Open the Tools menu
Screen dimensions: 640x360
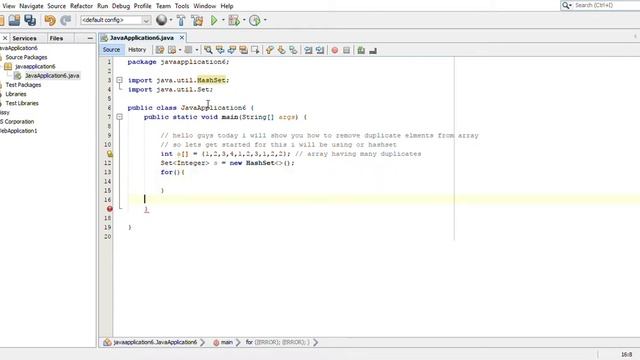click(x=182, y=6)
